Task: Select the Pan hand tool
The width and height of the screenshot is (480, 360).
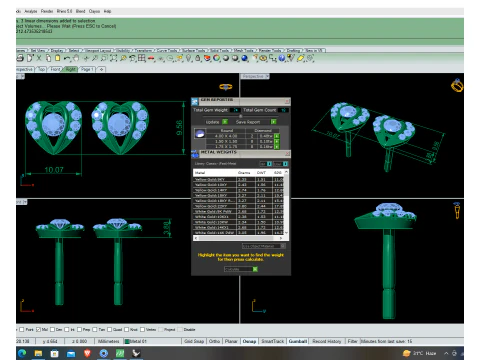Action: [76, 58]
